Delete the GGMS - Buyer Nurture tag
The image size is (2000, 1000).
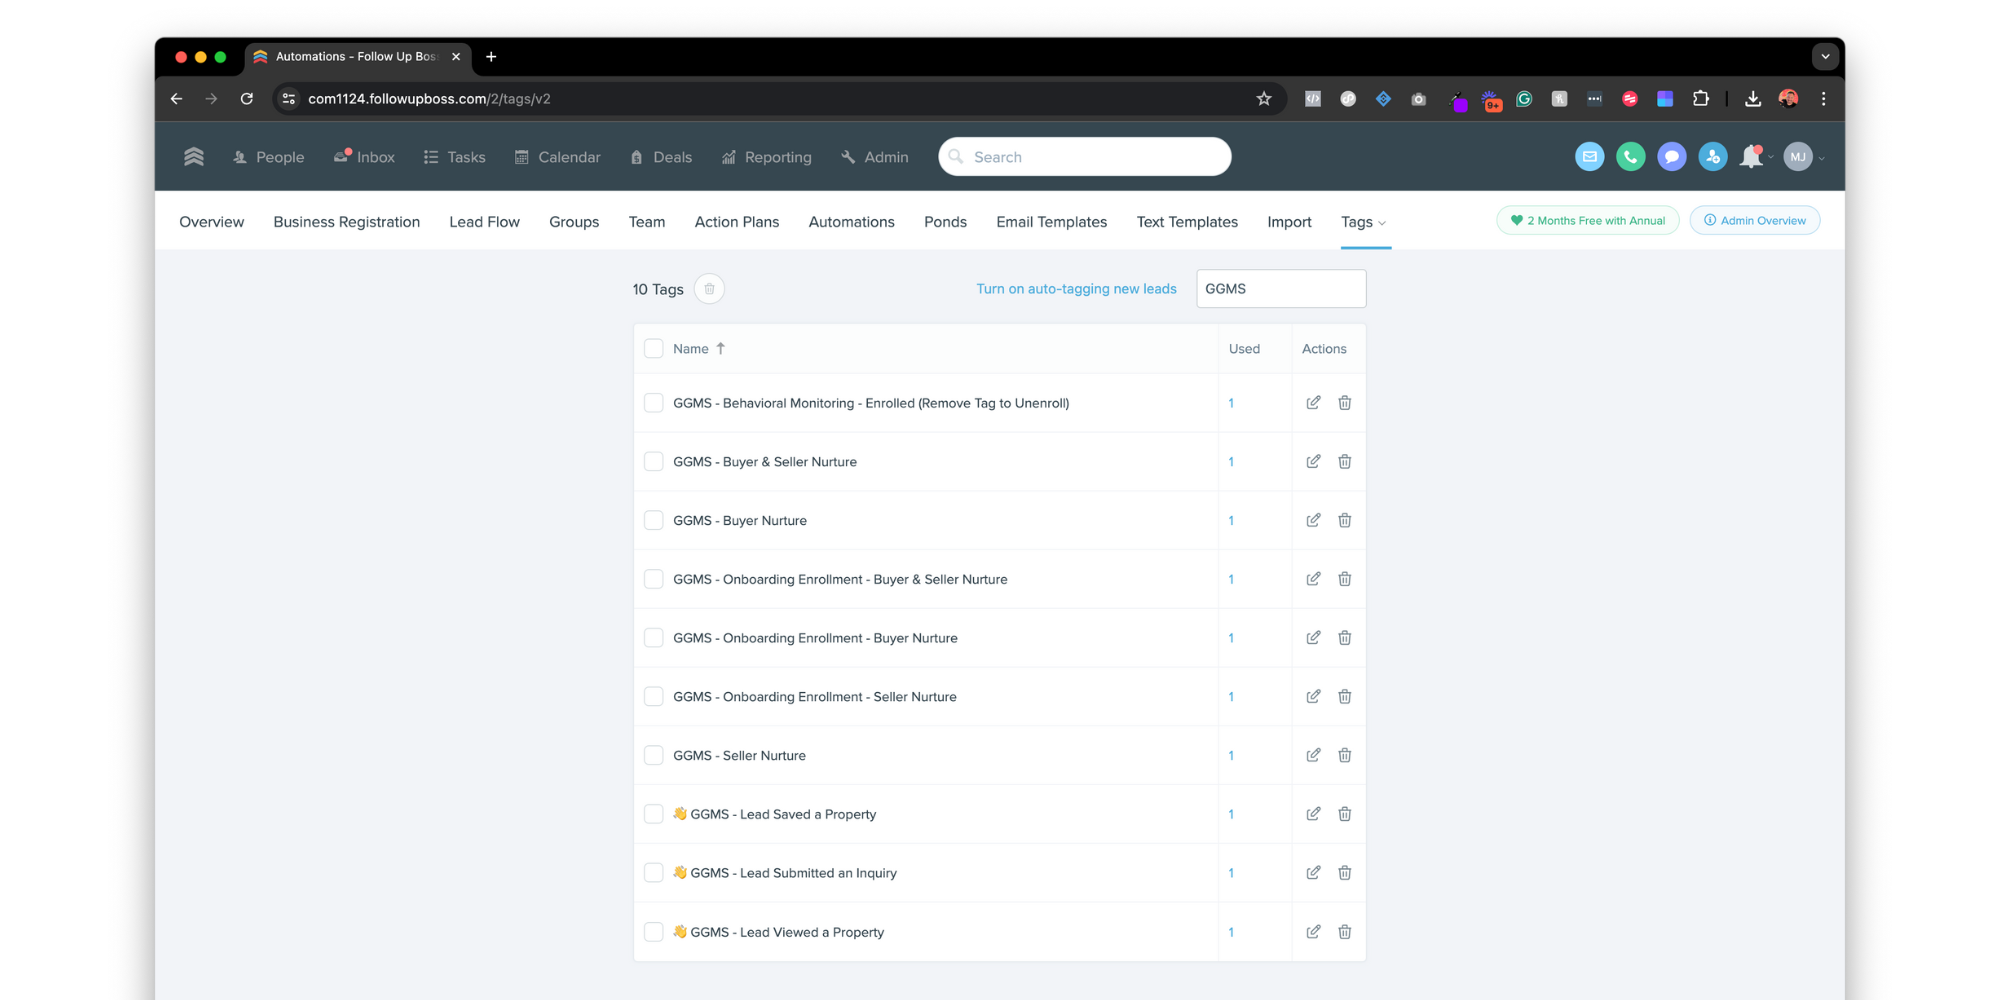[1345, 520]
